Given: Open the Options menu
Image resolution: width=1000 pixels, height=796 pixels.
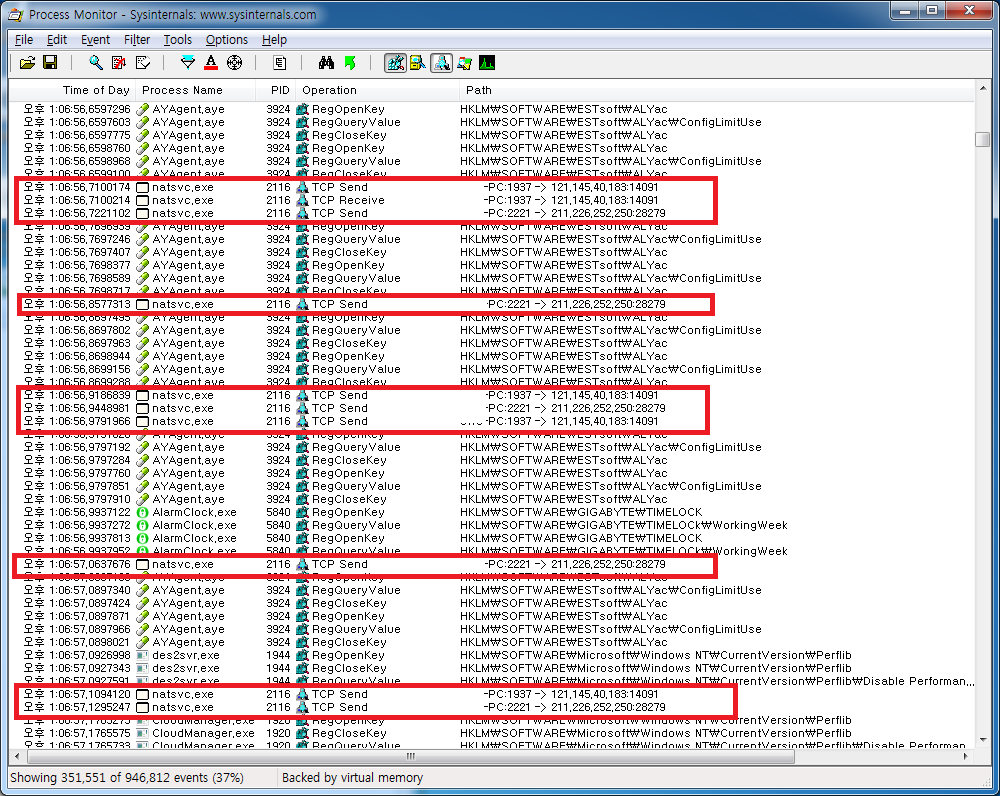Looking at the screenshot, I should [x=226, y=40].
